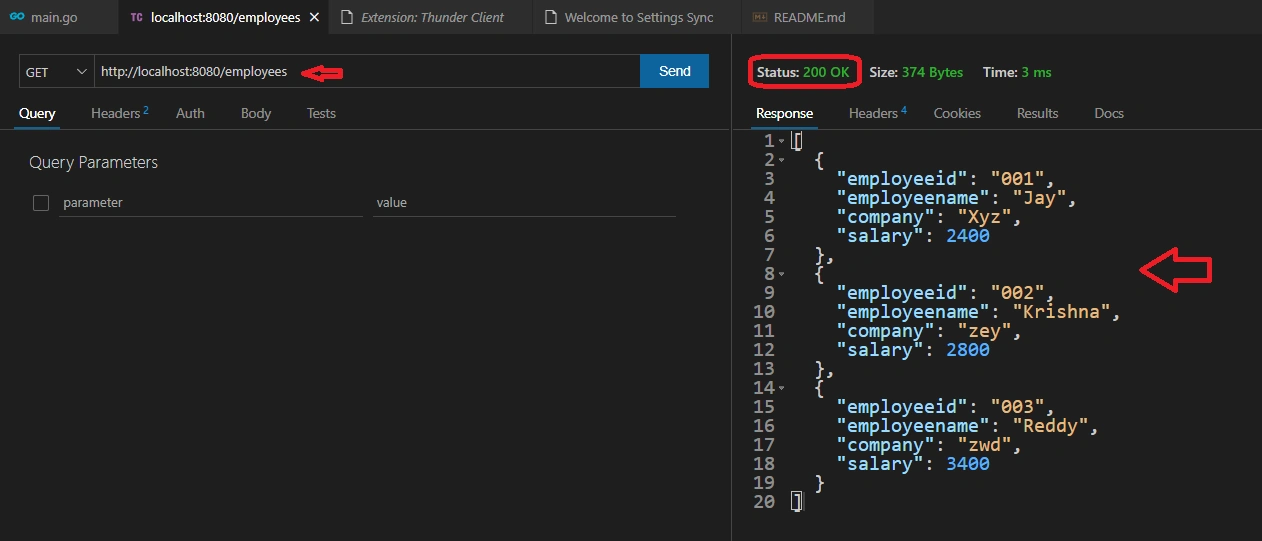Click file icon on Welcome to Settings Sync tab
This screenshot has height=541, width=1262.
tap(551, 17)
